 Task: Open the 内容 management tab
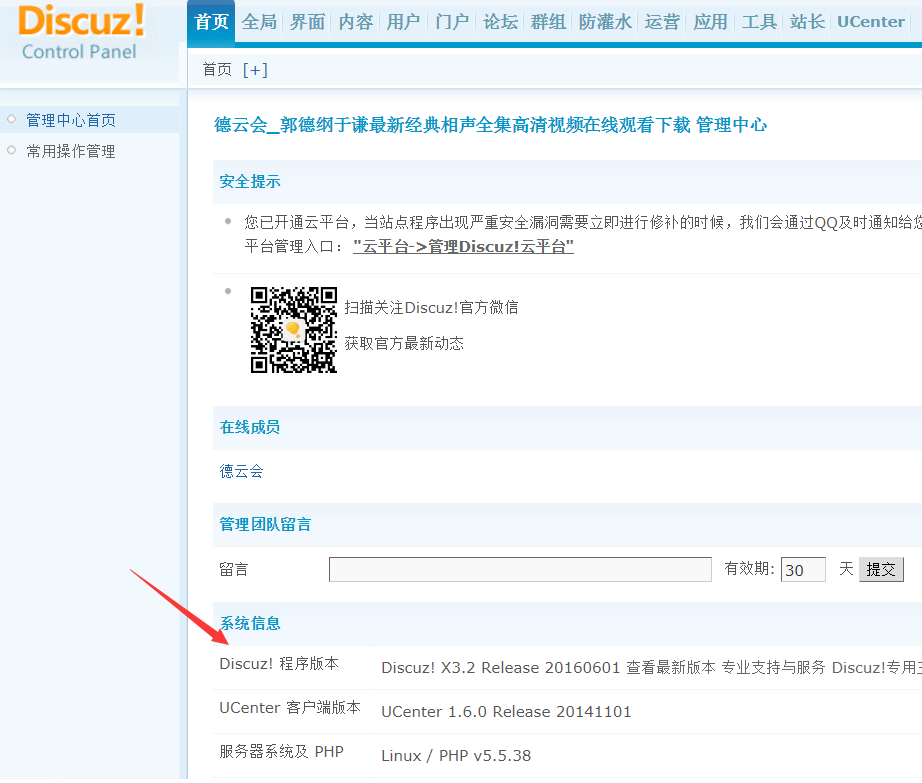click(x=355, y=22)
